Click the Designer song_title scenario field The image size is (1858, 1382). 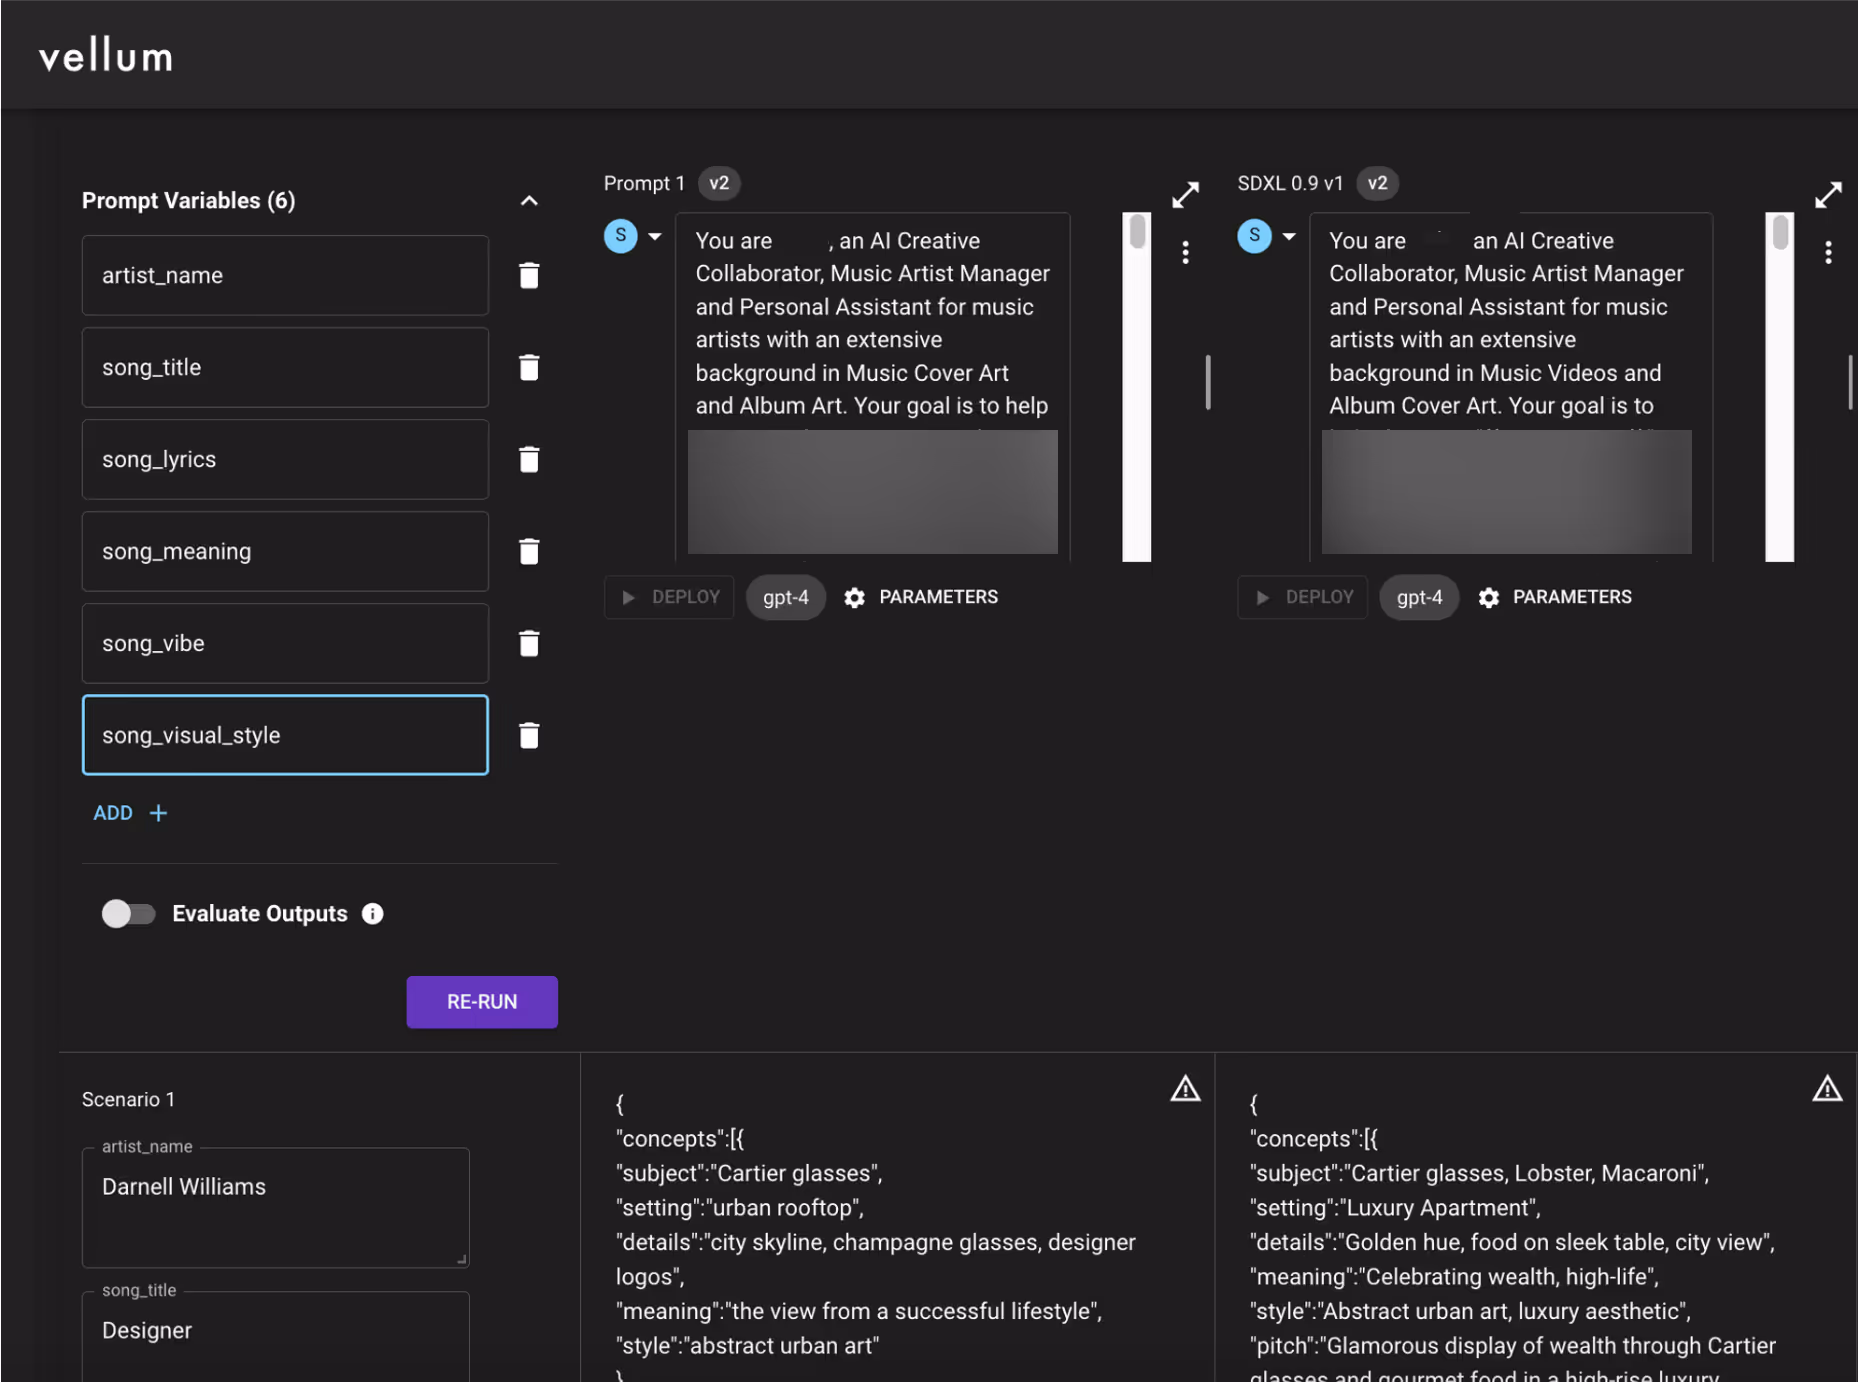[x=276, y=1337]
